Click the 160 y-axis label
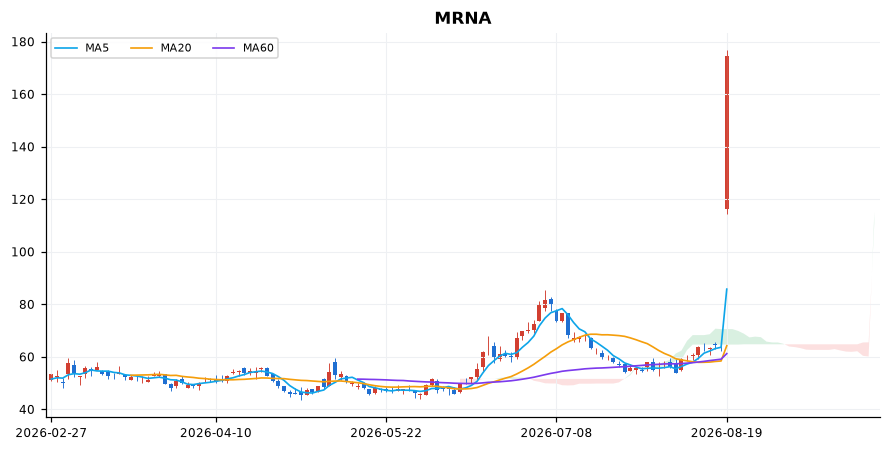 click(23, 94)
